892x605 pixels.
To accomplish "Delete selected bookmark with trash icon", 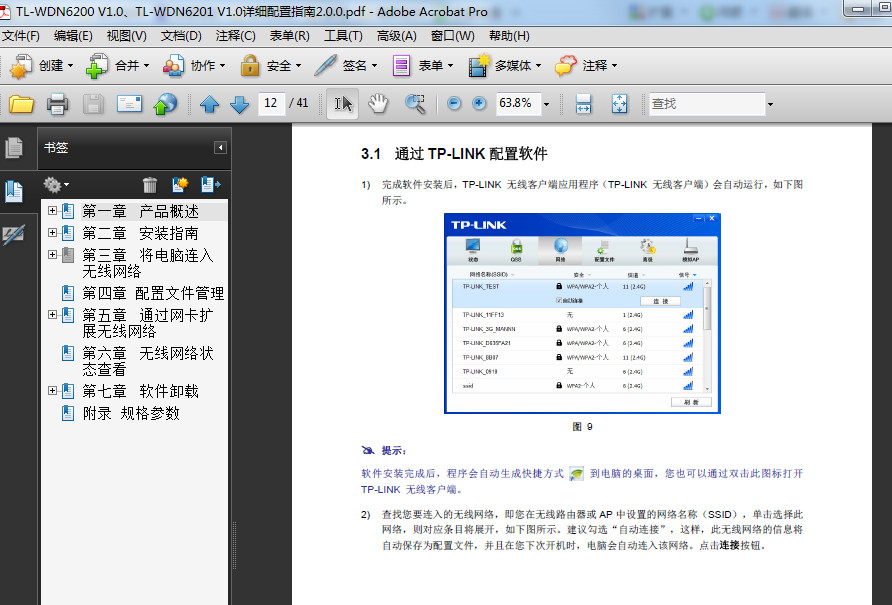I will [149, 184].
